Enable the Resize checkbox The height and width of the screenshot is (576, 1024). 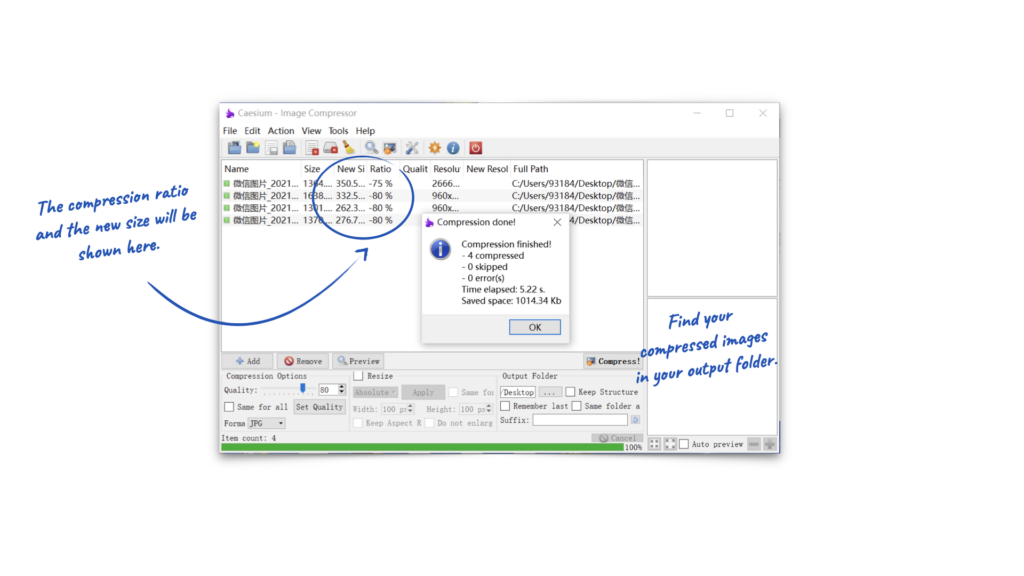pyautogui.click(x=359, y=376)
